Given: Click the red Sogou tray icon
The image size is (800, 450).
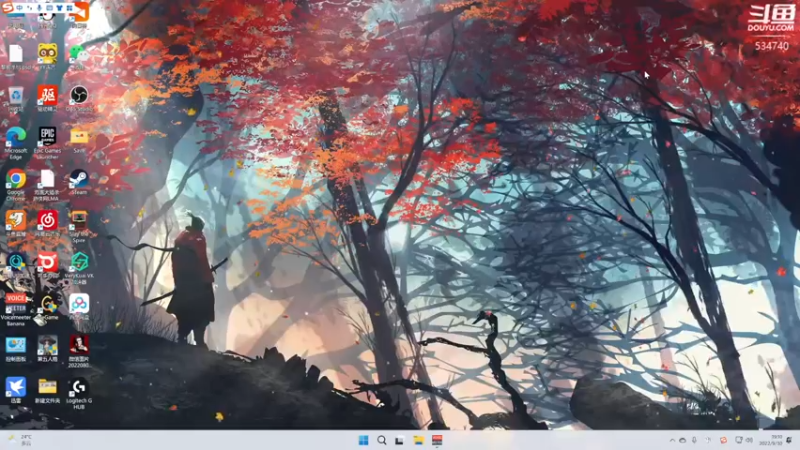Looking at the screenshot, I should 723,440.
